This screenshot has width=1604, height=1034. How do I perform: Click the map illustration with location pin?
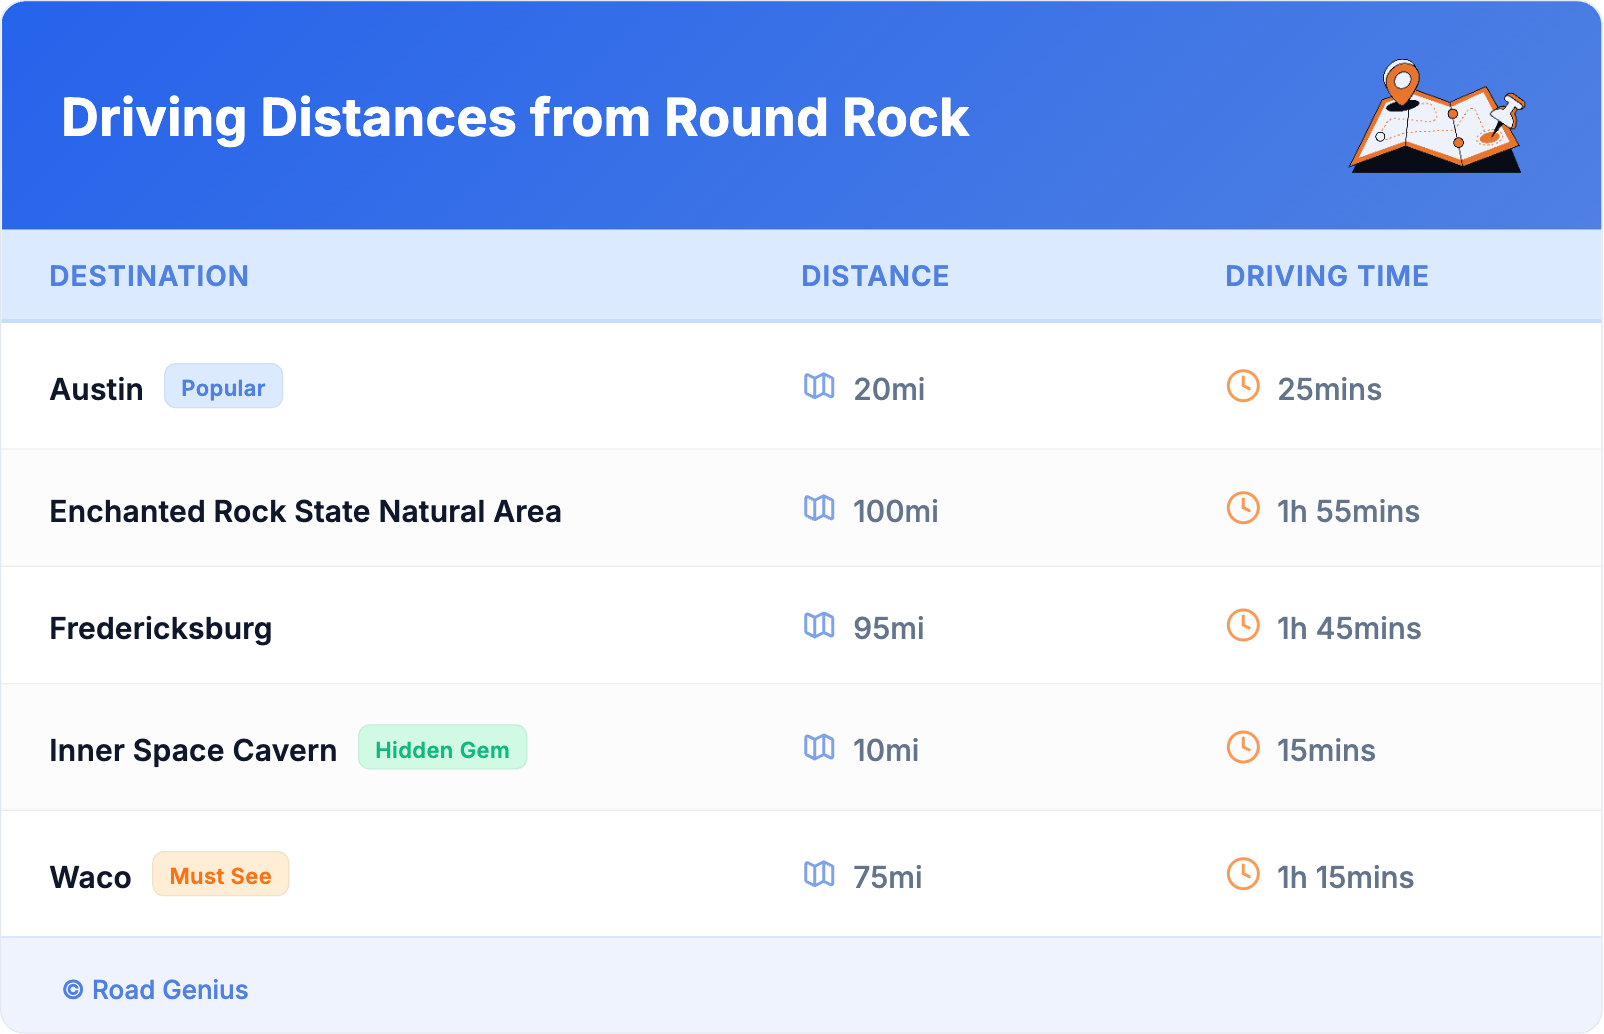click(x=1436, y=118)
